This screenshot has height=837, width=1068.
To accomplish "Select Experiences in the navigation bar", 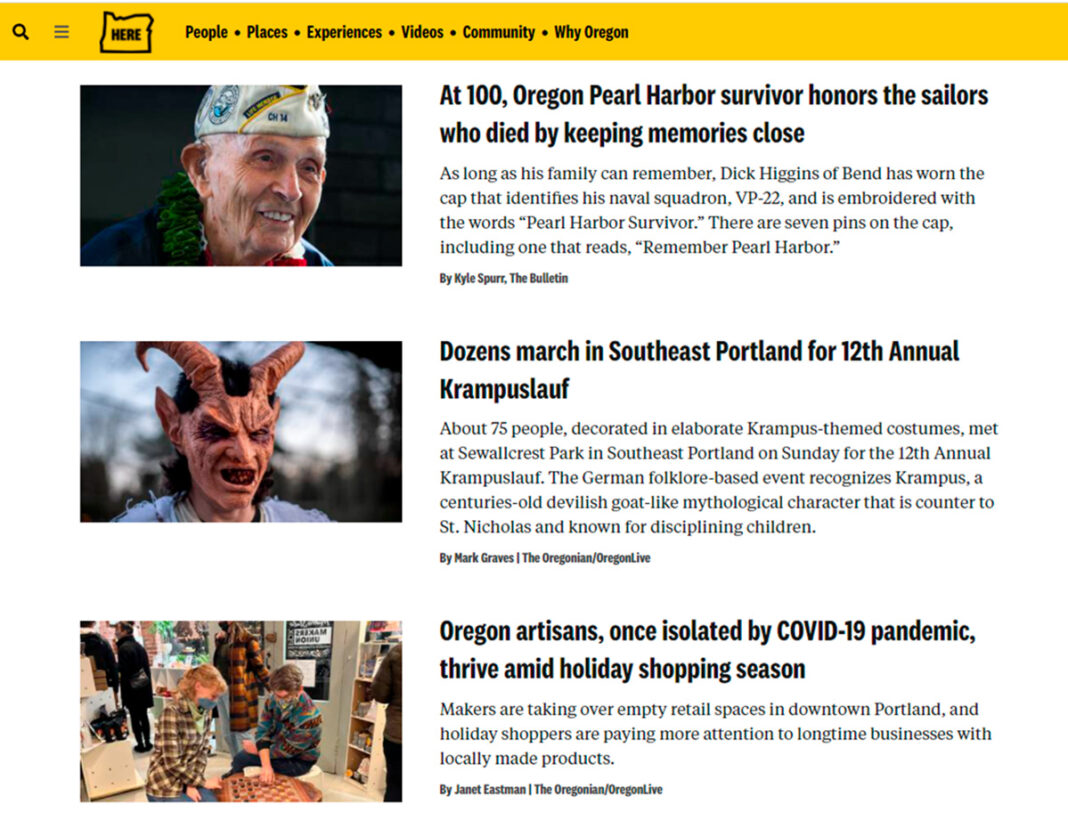I will (x=344, y=32).
